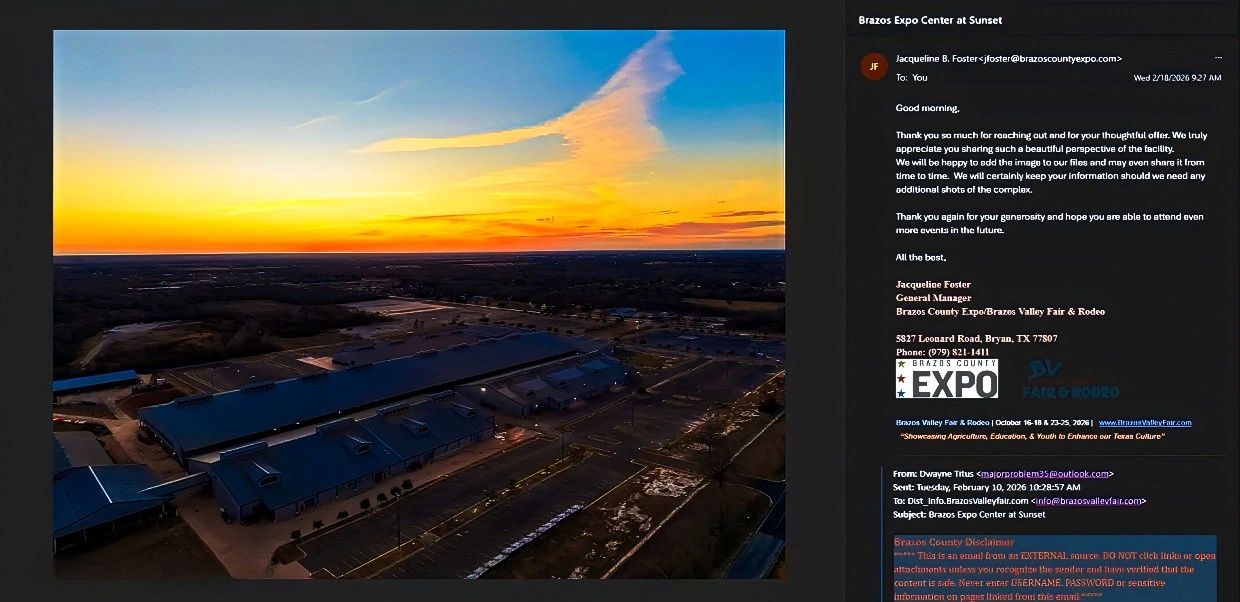1240x602 pixels.
Task: Open the more actions ellipsis menu
Action: click(1218, 57)
